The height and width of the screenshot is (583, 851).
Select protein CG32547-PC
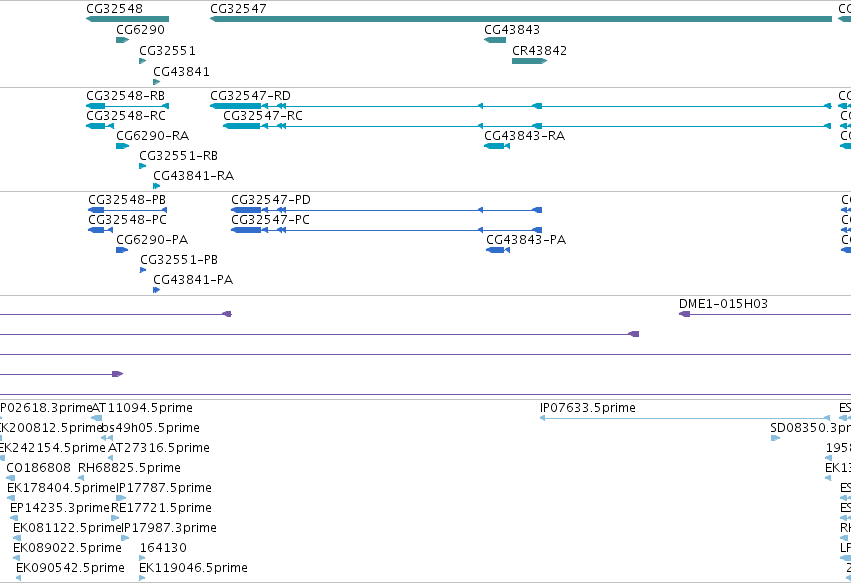tap(270, 220)
